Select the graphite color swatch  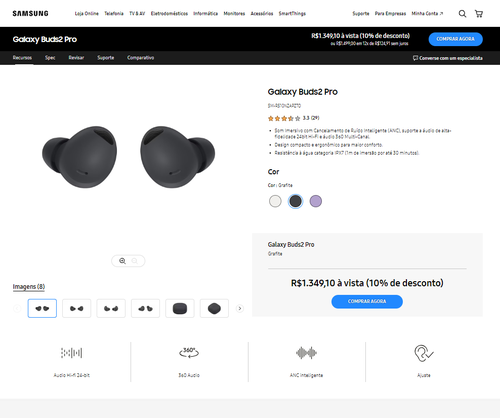295,201
